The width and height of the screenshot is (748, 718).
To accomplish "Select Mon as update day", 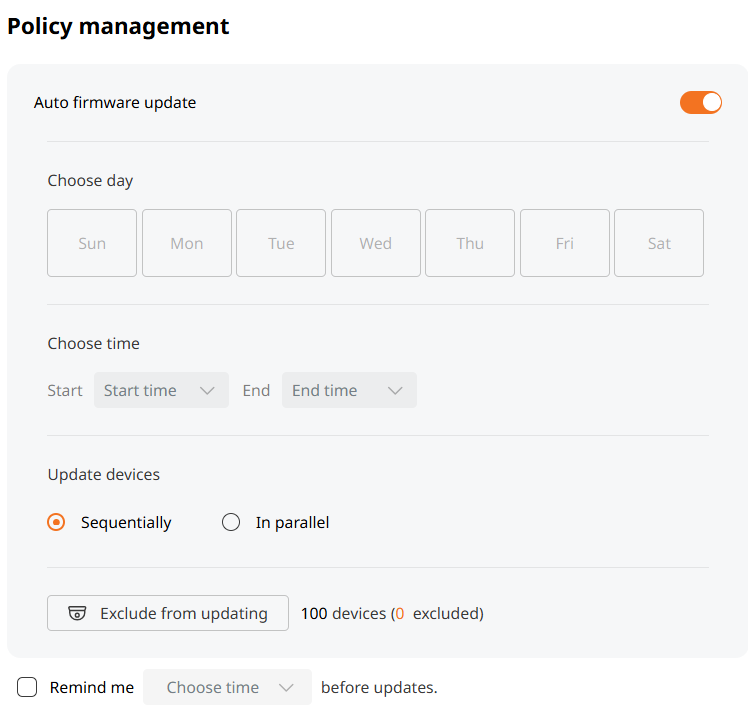I will 187,243.
